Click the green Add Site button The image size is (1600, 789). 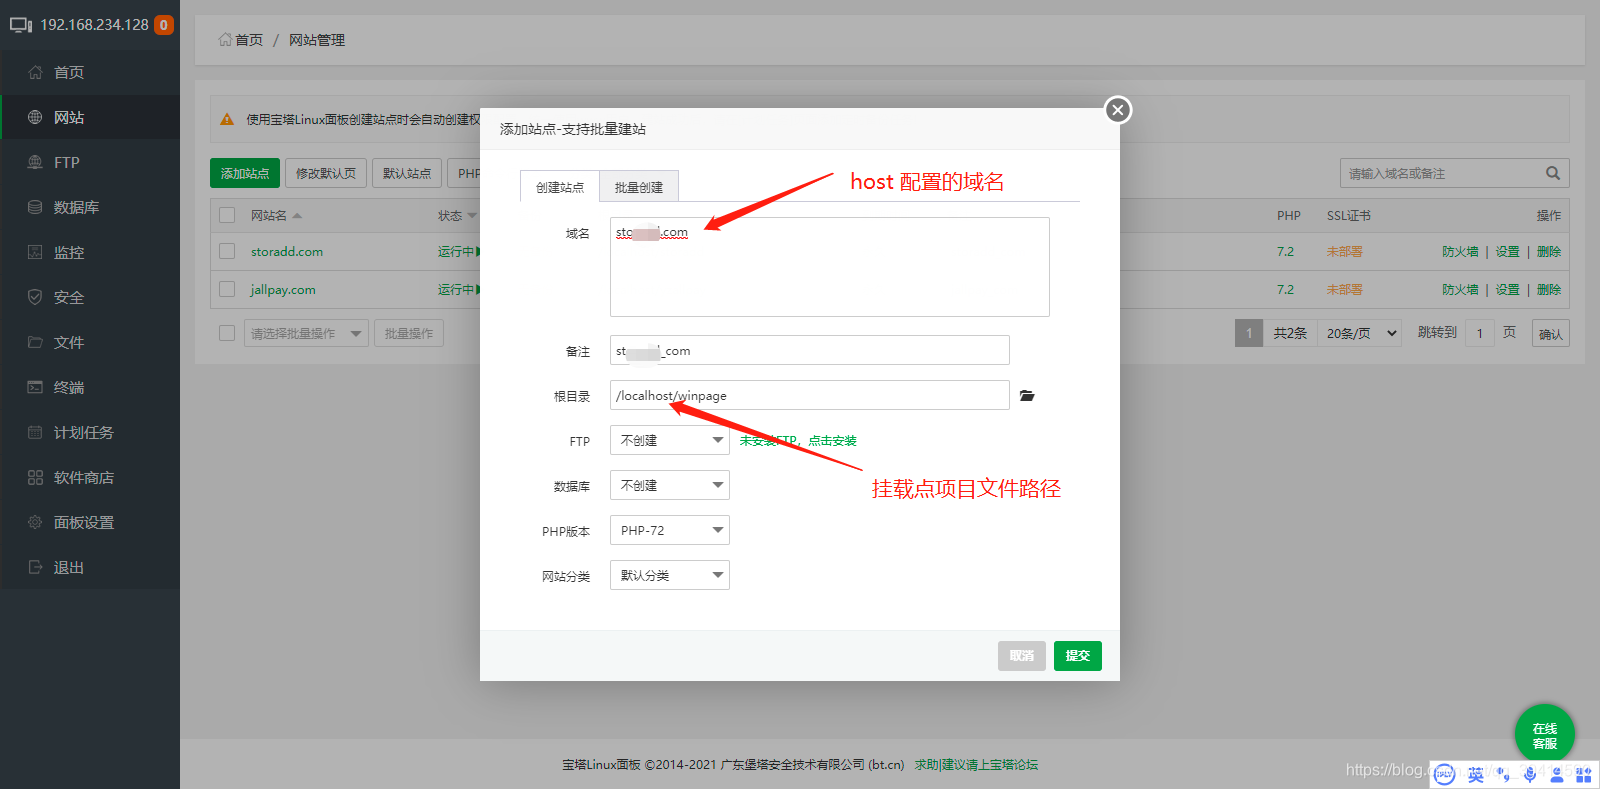[245, 173]
